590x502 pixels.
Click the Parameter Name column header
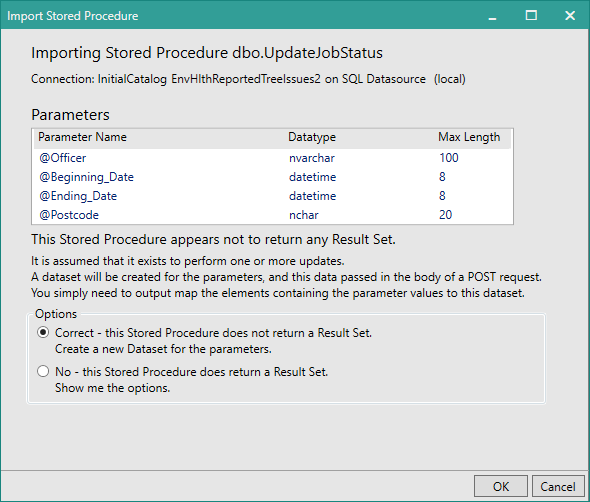pyautogui.click(x=82, y=137)
